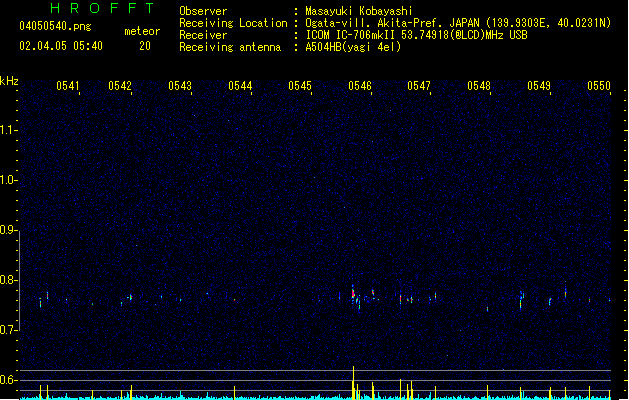Click the 0544 time marker
Screen dimensions: 629x400
click(x=240, y=86)
